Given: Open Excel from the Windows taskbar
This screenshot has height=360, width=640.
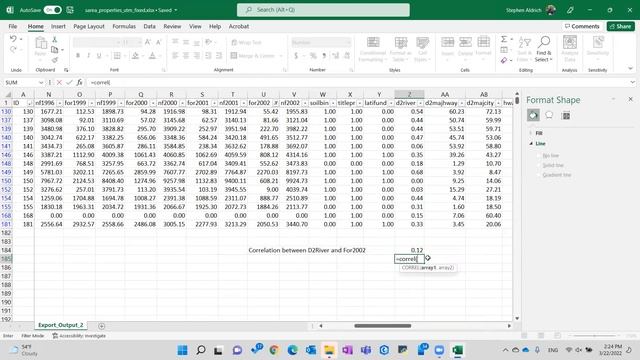Looking at the screenshot, I should pyautogui.click(x=458, y=350).
